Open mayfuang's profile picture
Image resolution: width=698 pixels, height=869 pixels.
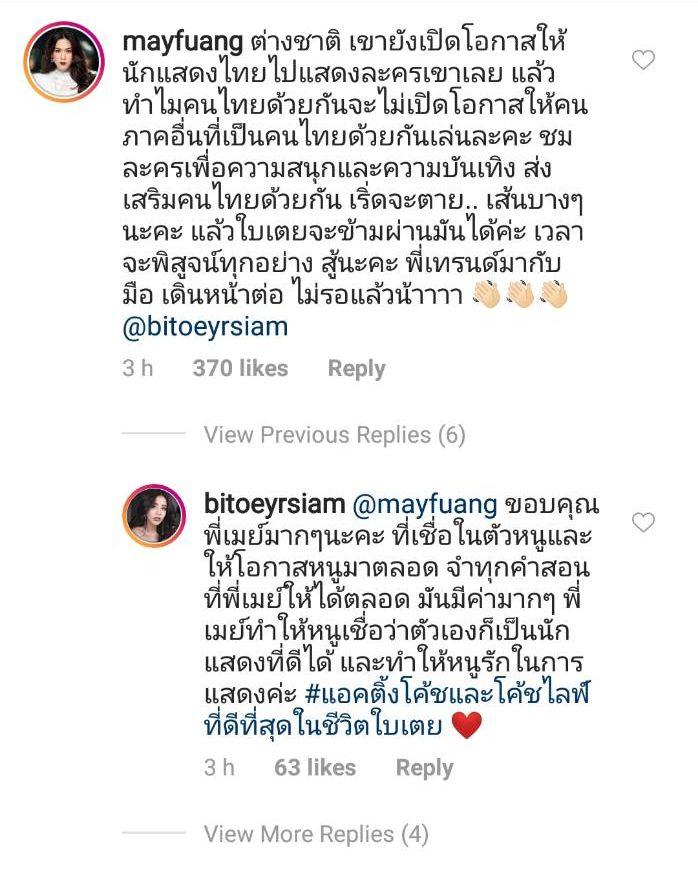click(x=64, y=62)
